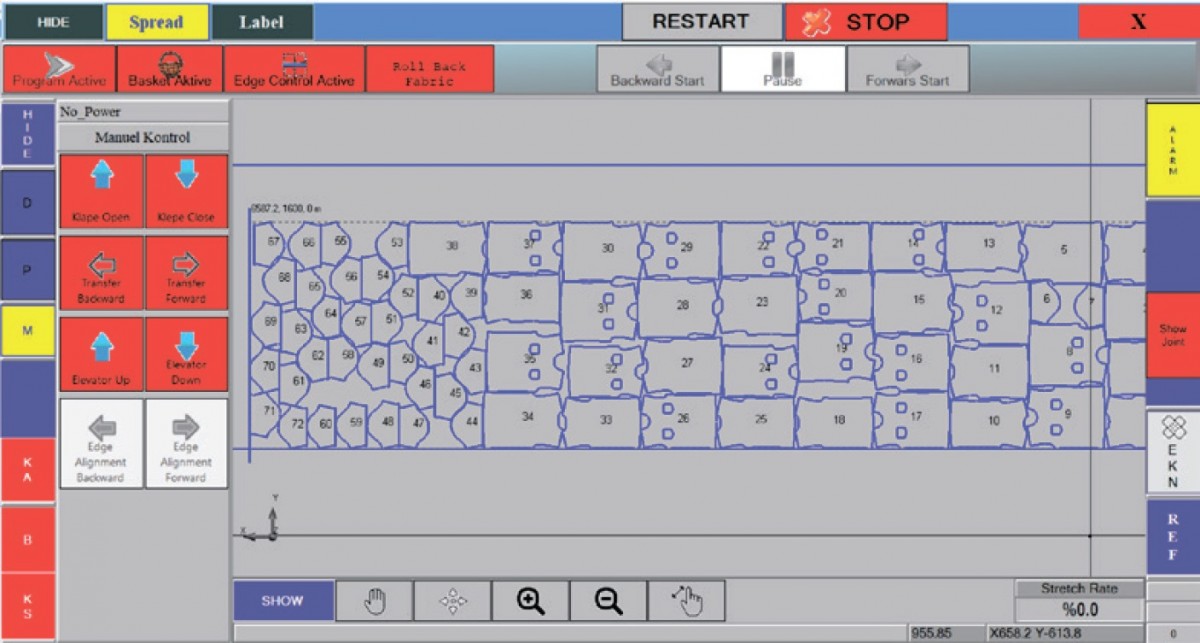Open the yellow ALARM side panel
1200x643 pixels.
pyautogui.click(x=1172, y=151)
